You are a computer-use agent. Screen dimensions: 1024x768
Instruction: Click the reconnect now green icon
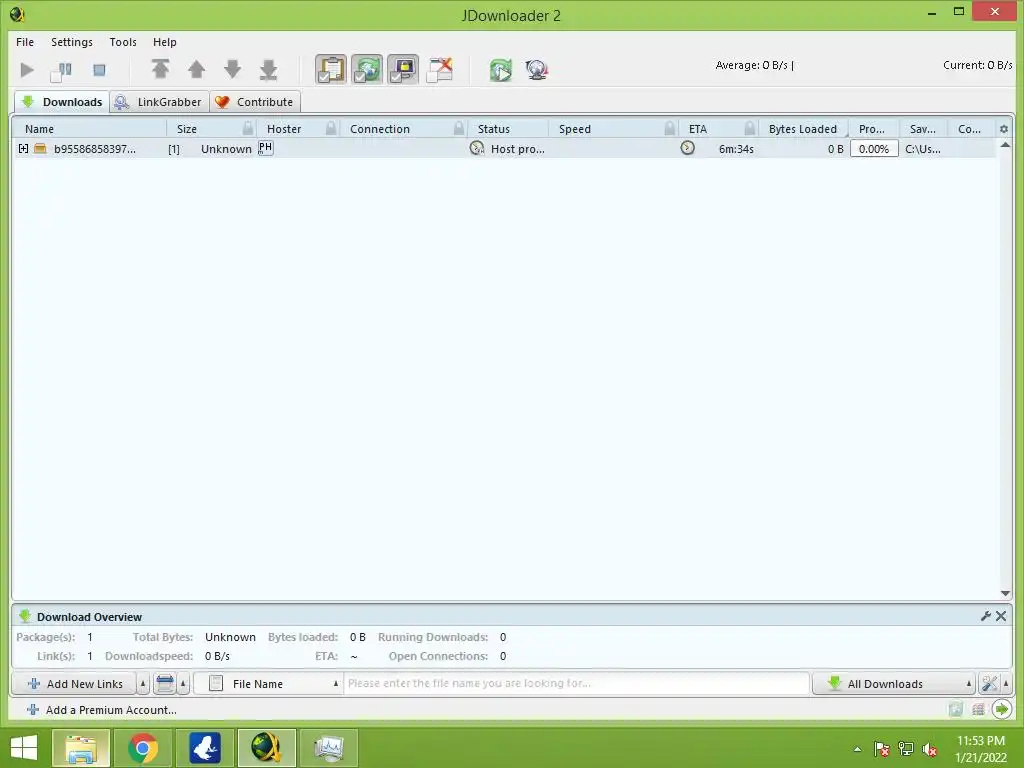501,70
